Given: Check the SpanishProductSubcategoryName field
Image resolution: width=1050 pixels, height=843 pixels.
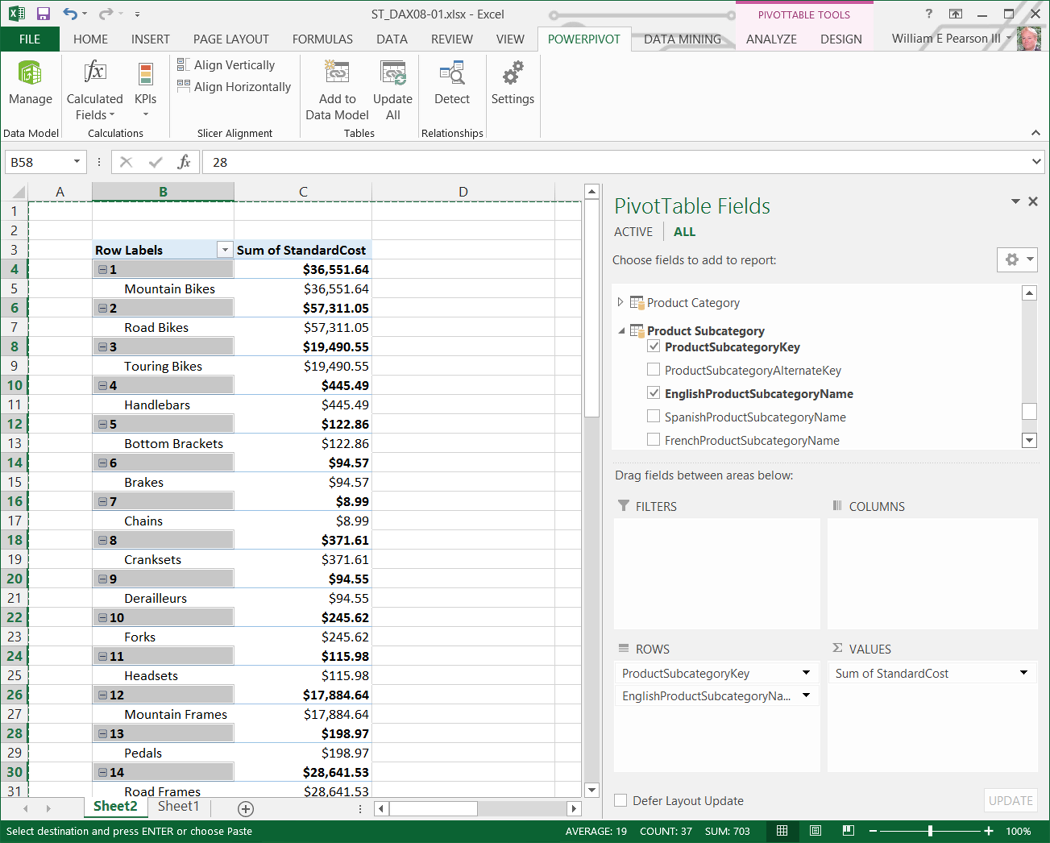Looking at the screenshot, I should pos(654,416).
